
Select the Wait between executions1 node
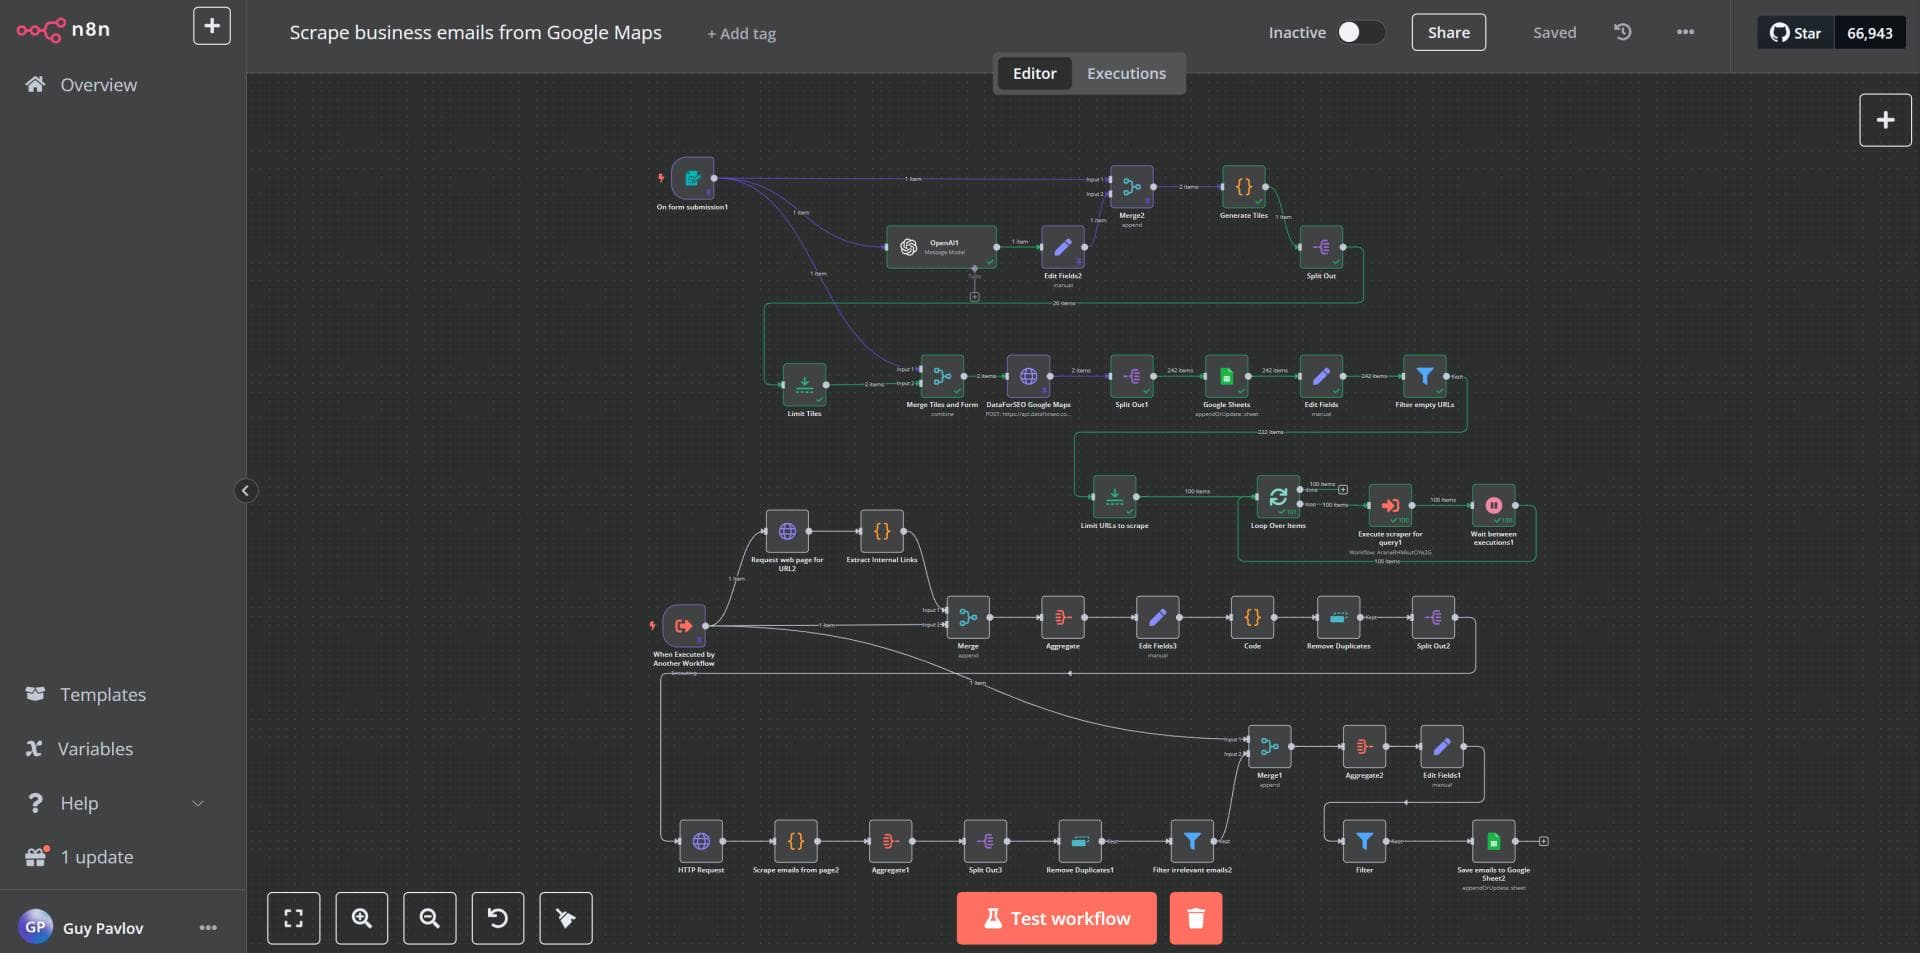pos(1493,505)
